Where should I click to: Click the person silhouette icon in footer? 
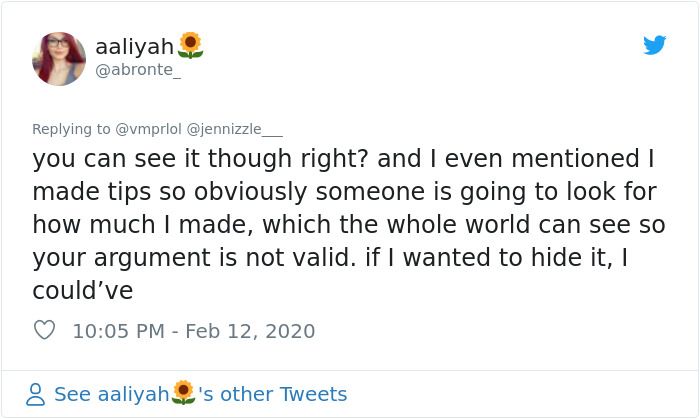tap(35, 394)
